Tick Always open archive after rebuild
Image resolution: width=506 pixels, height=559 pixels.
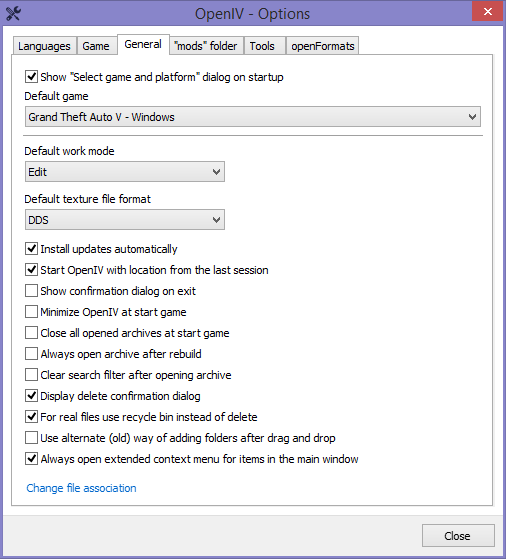point(31,354)
